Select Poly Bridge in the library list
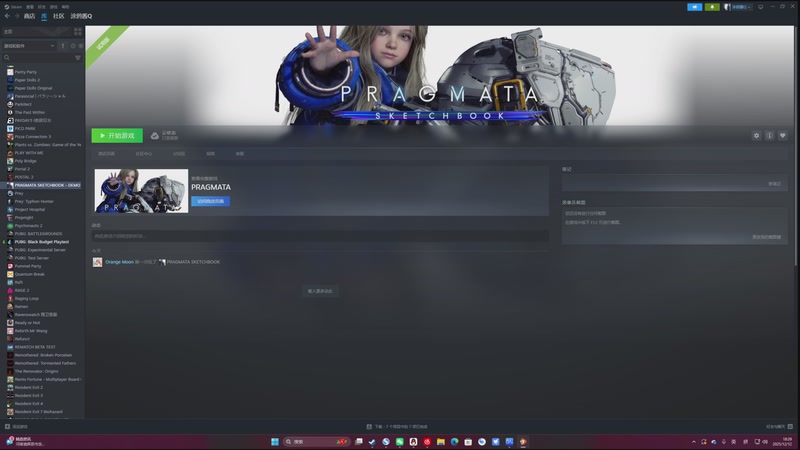 (26, 161)
